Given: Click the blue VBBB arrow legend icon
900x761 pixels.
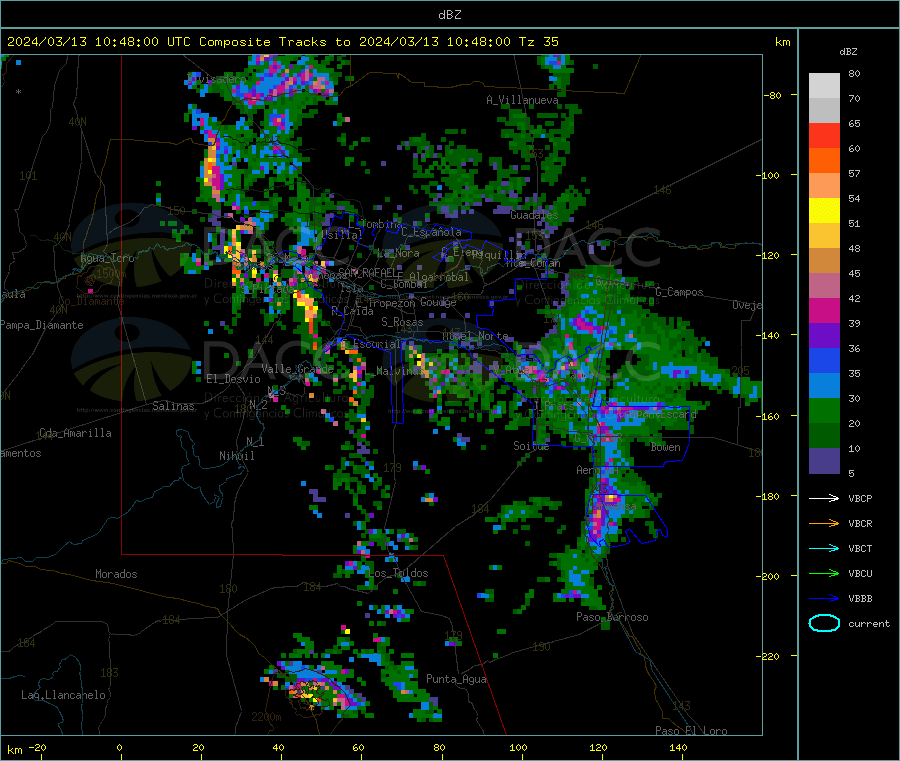Looking at the screenshot, I should [x=824, y=599].
